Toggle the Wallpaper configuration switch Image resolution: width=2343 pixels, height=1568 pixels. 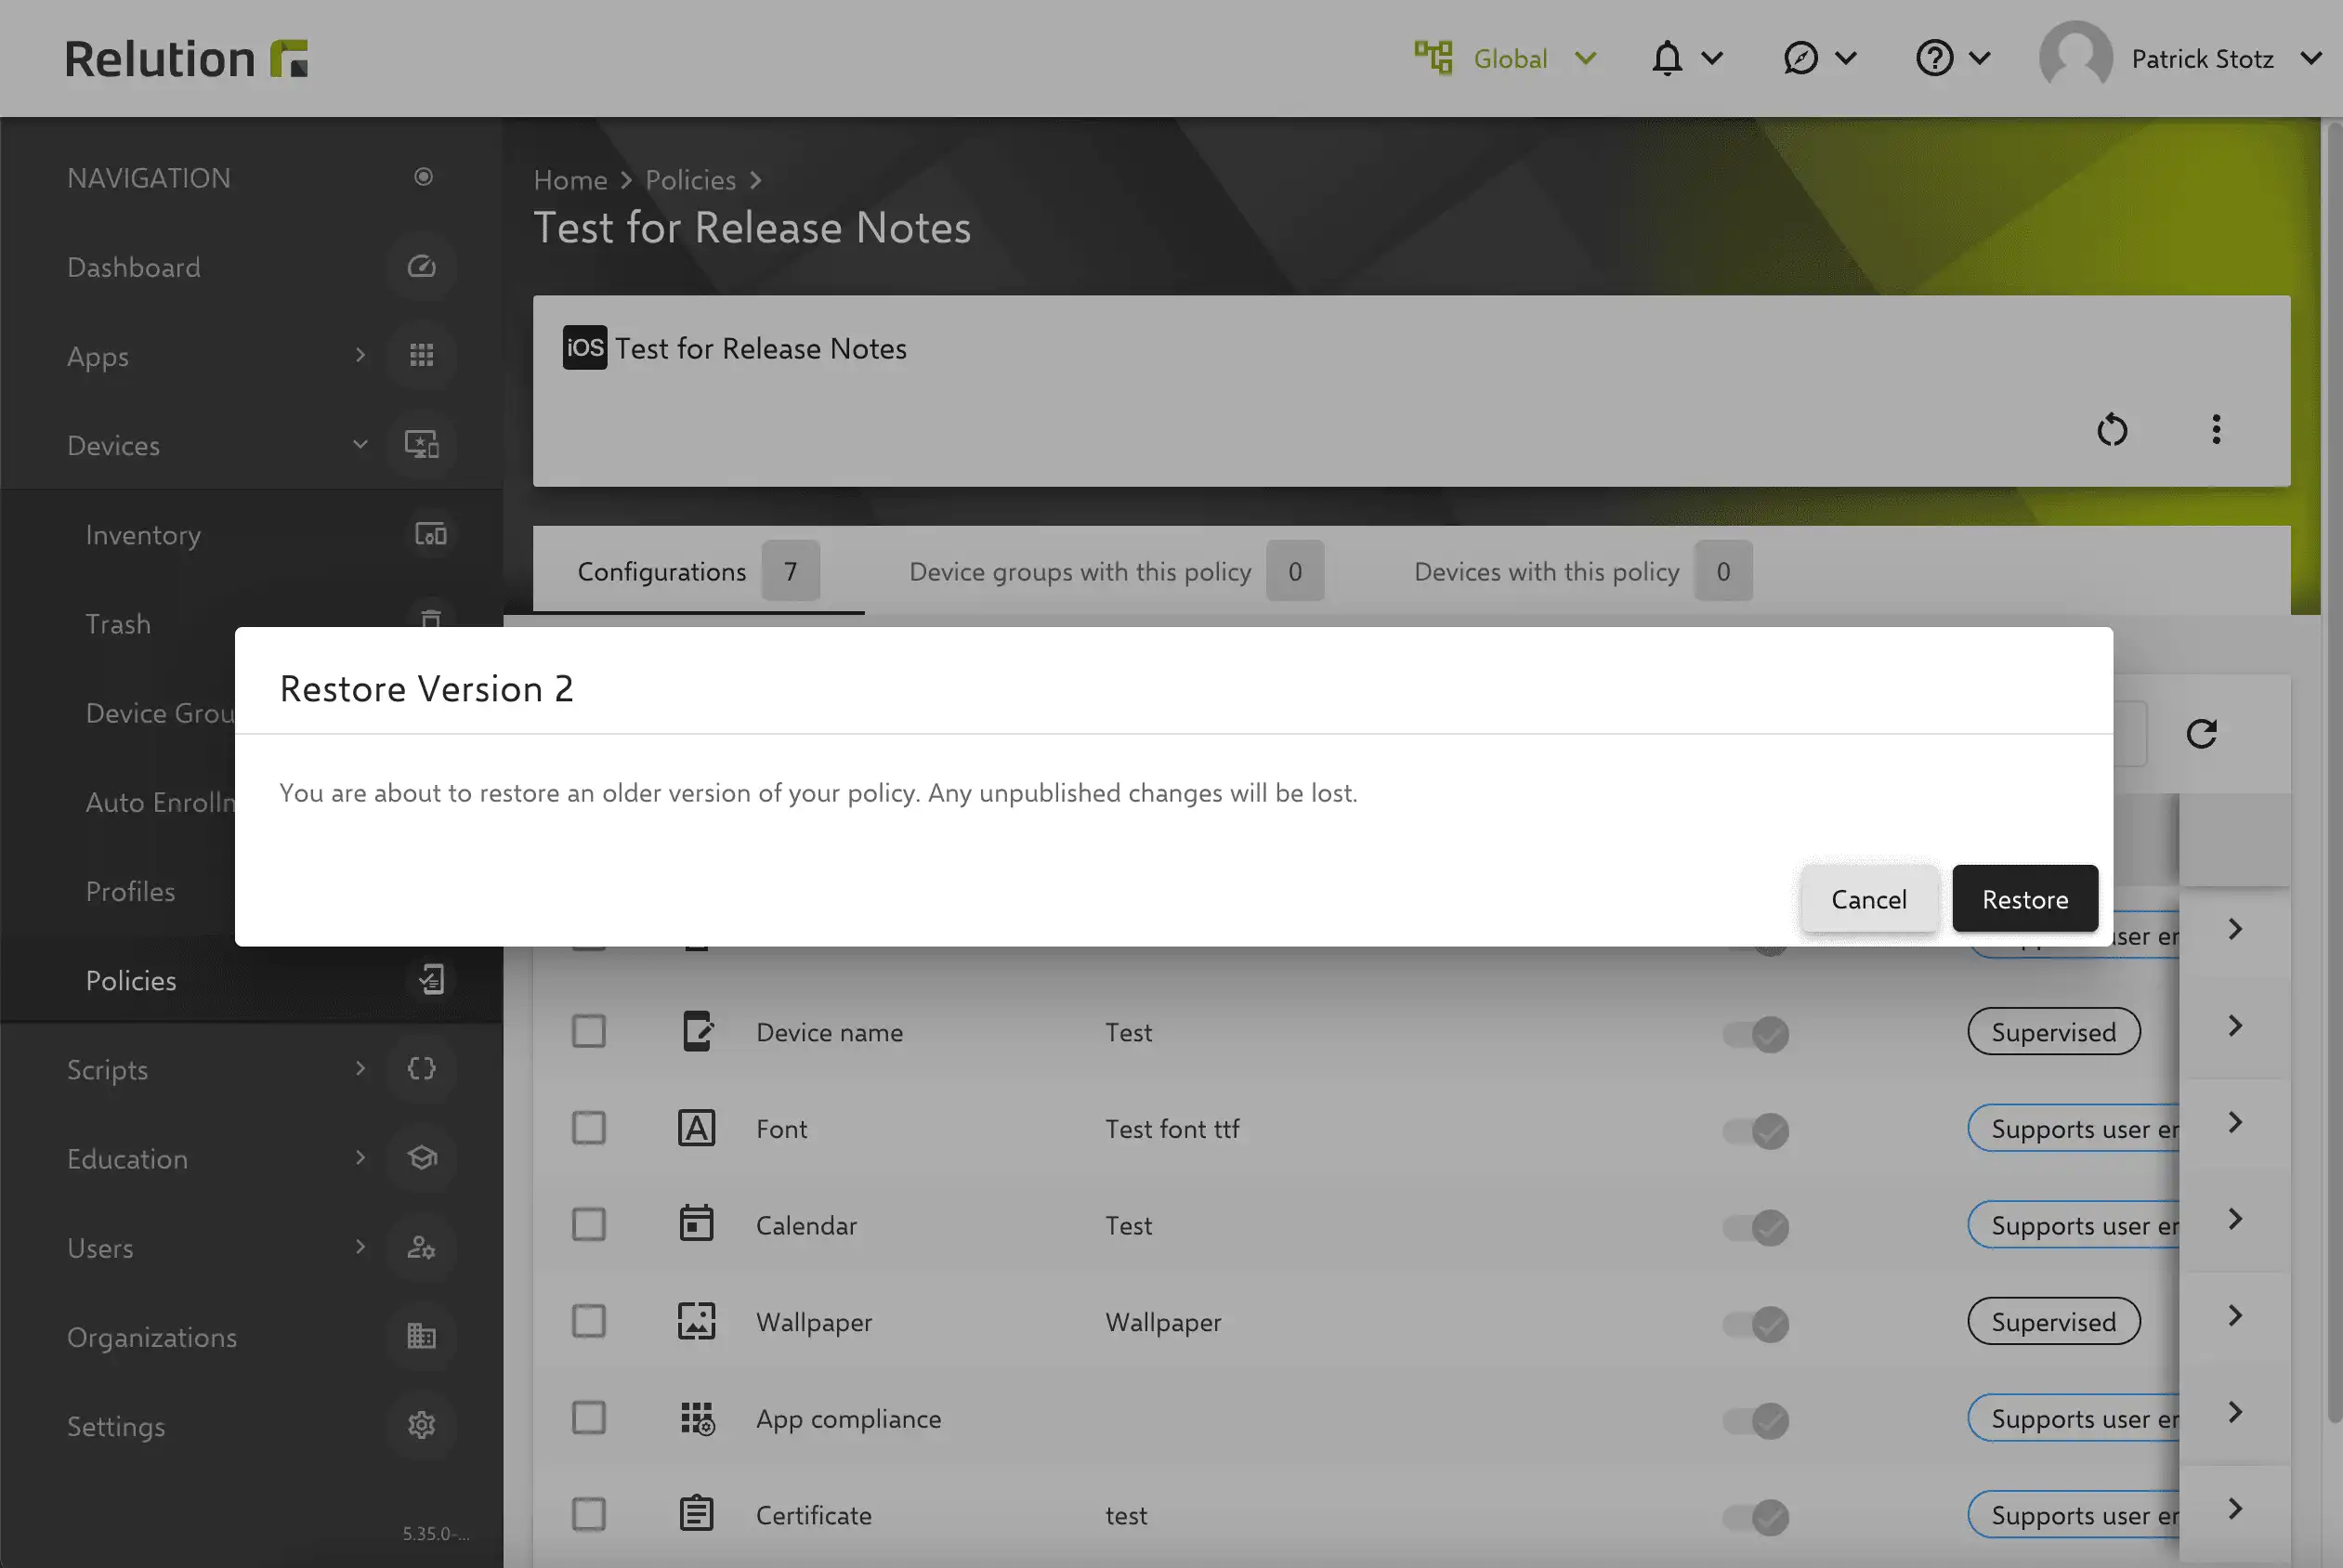pyautogui.click(x=1756, y=1323)
